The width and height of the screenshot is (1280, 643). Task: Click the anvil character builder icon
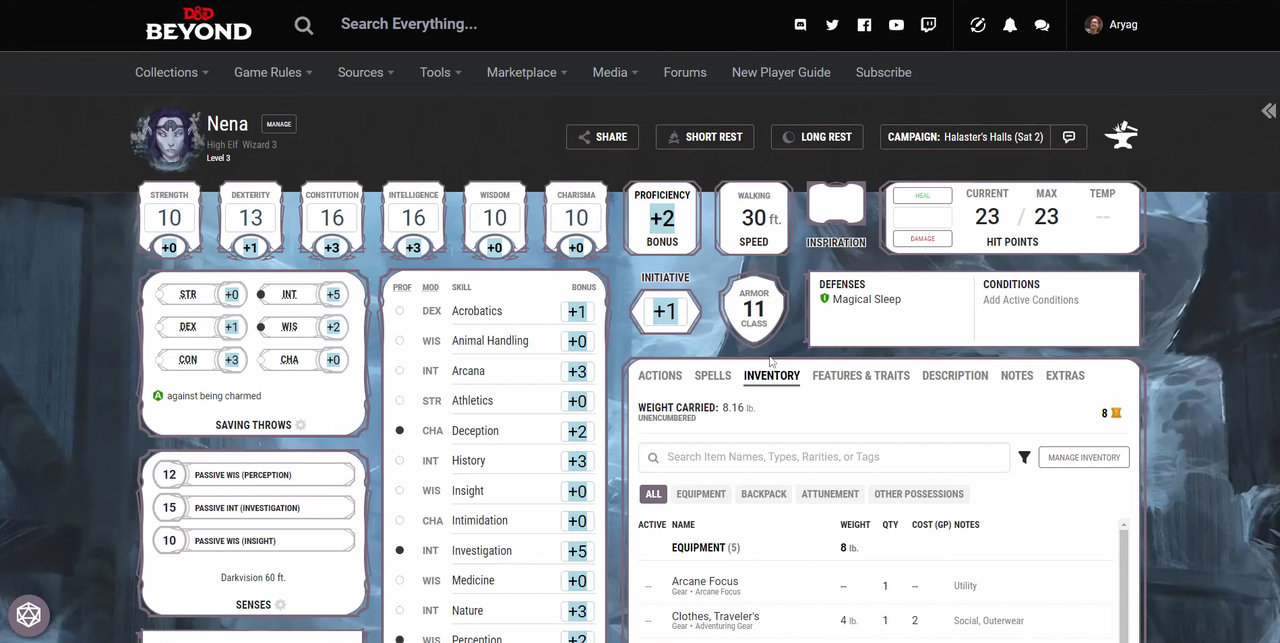pyautogui.click(x=1121, y=136)
